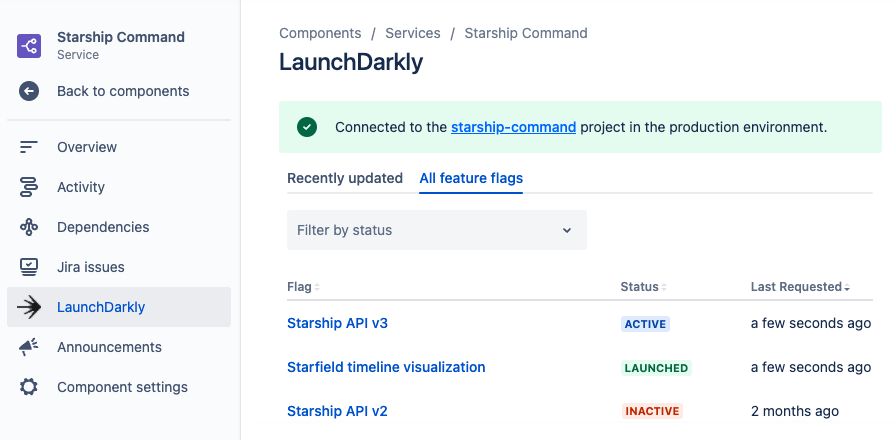Click the green connected checkmark icon
The height and width of the screenshot is (440, 896).
click(307, 127)
